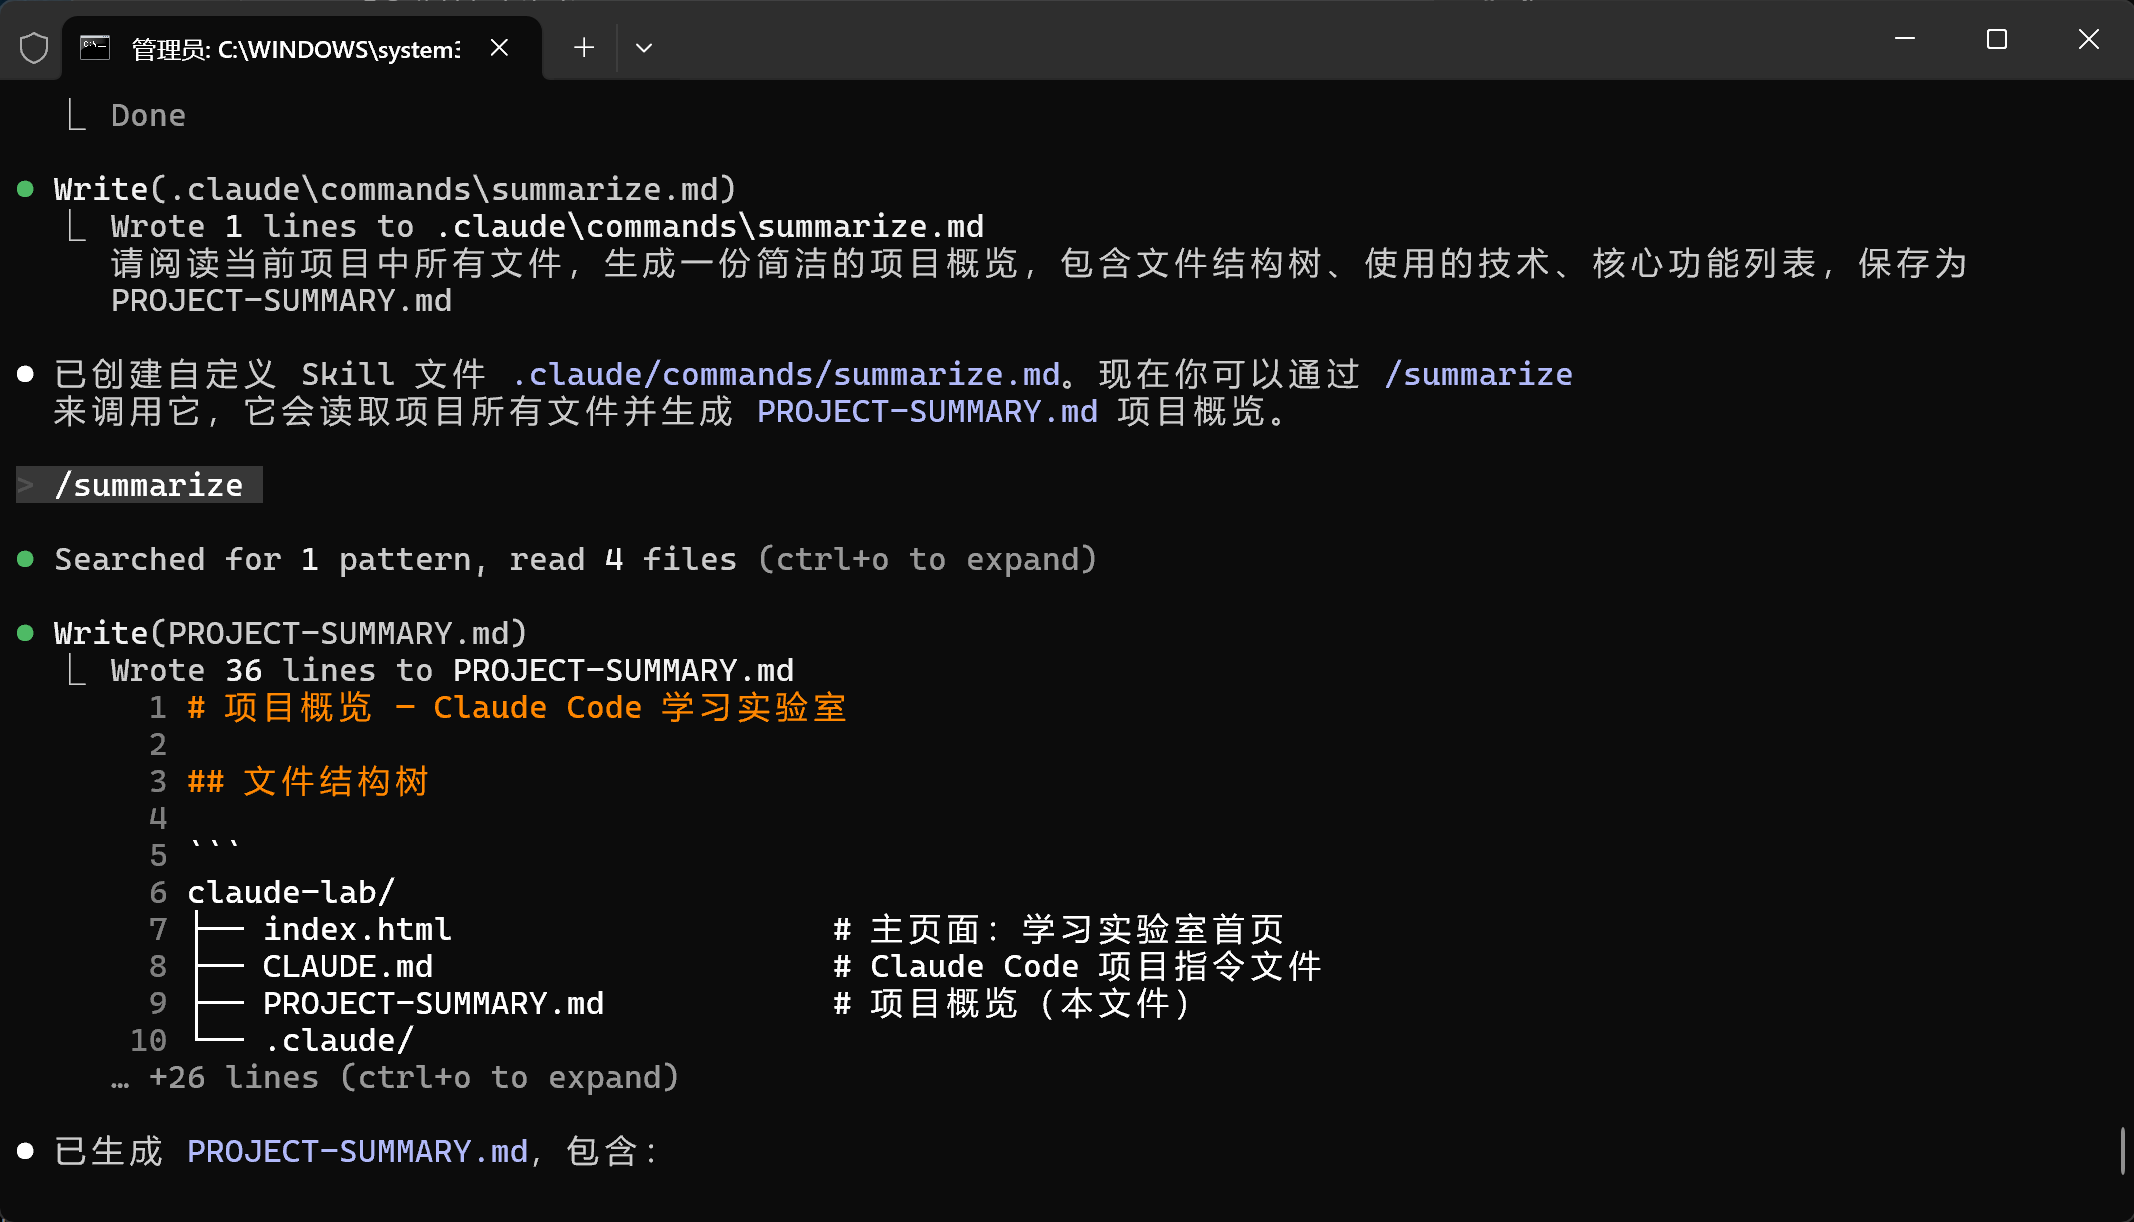2134x1222 pixels.
Task: Click the 'Done' output line
Action: 148,115
